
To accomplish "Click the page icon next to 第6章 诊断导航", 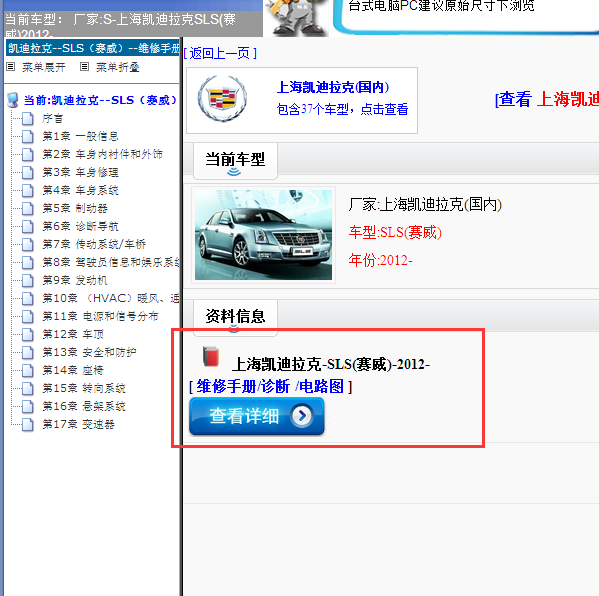I will [x=28, y=227].
